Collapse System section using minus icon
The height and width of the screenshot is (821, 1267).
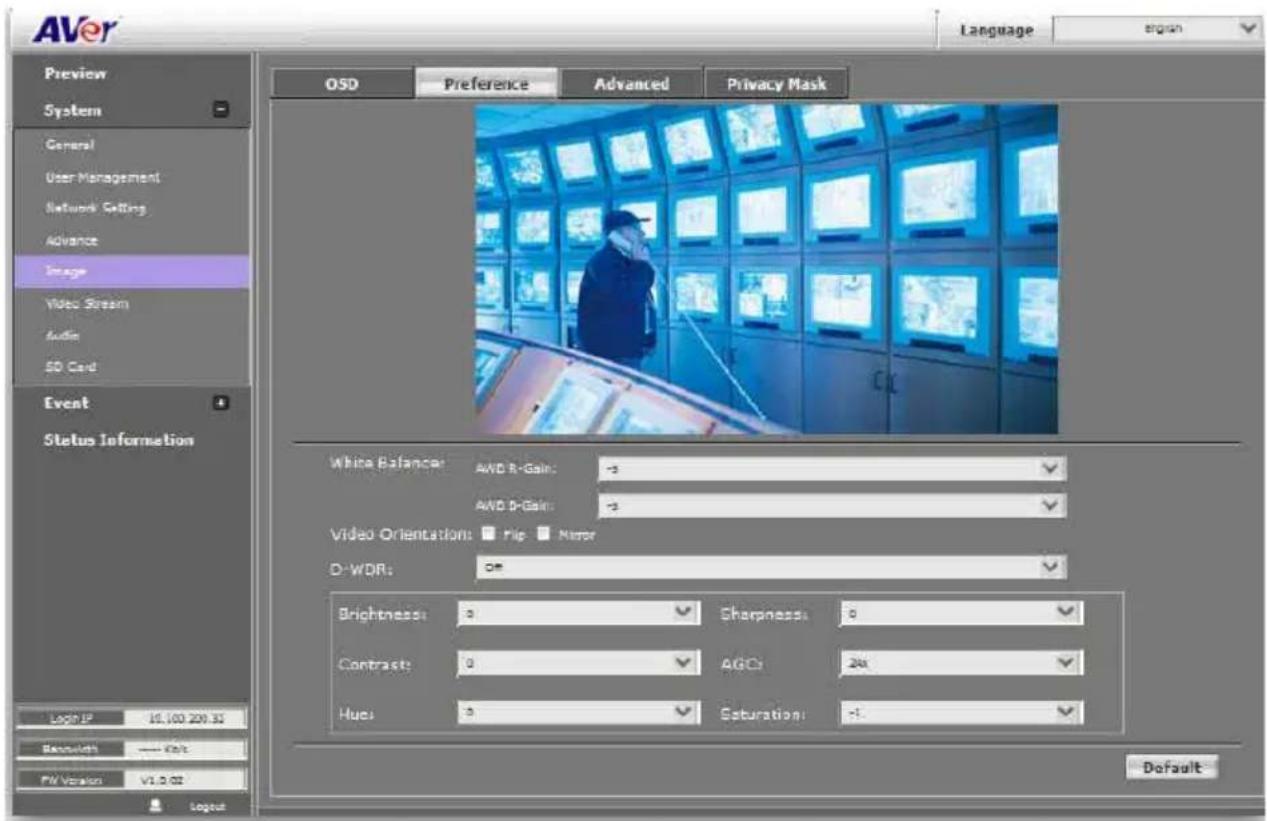coord(222,111)
